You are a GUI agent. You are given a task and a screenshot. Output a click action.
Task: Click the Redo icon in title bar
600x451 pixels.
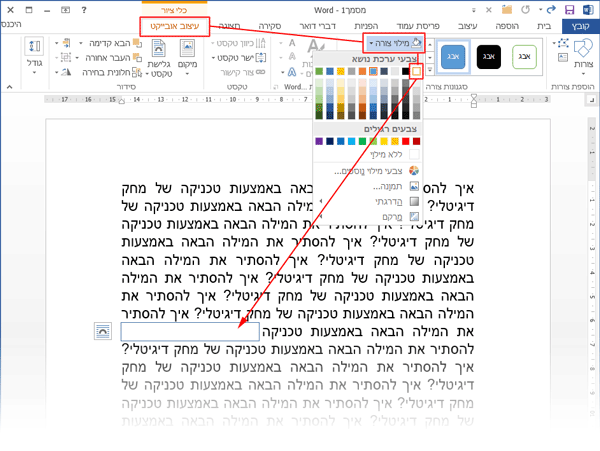click(x=525, y=10)
